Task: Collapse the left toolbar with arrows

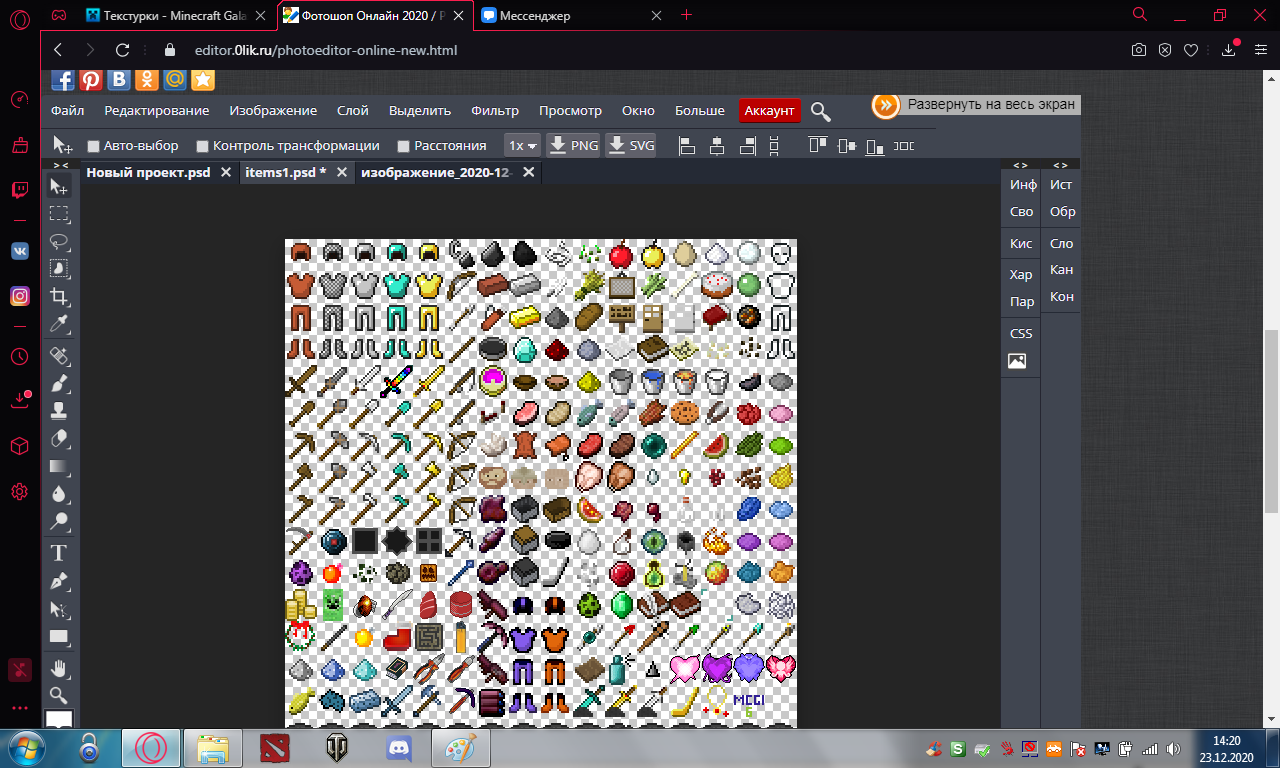Action: (x=60, y=165)
